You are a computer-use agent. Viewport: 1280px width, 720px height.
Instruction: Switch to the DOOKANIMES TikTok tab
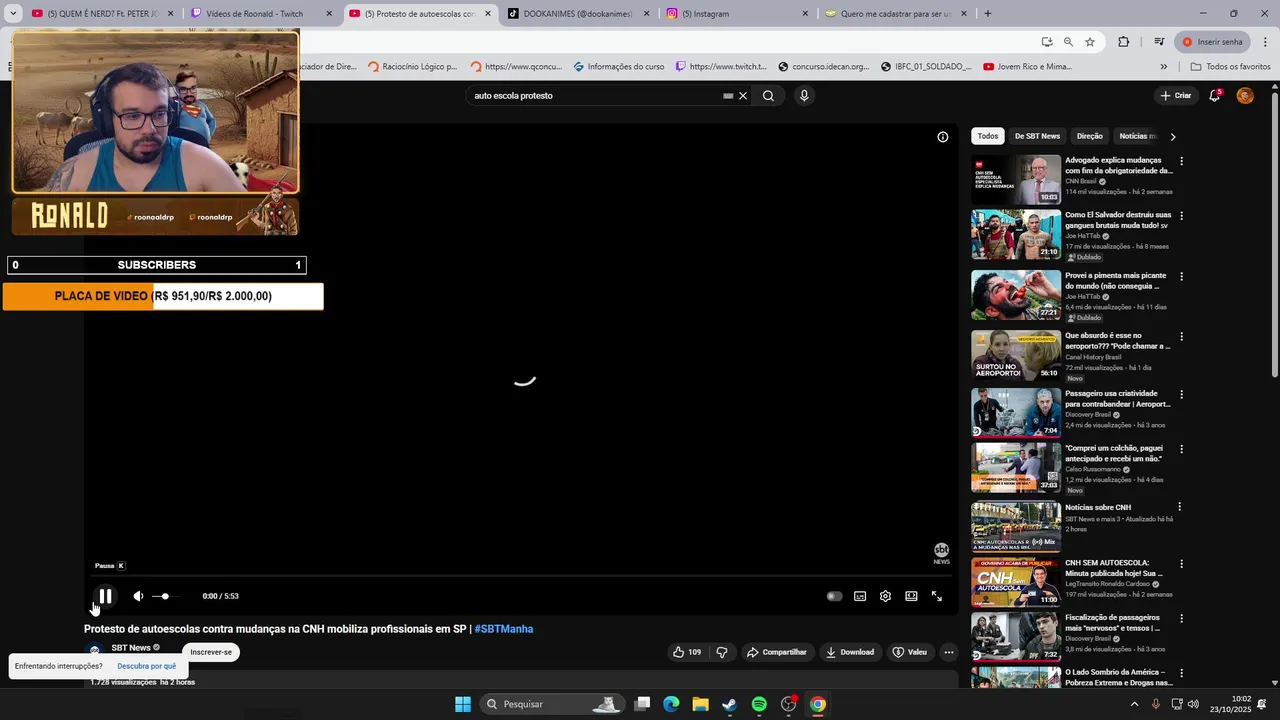tap(579, 14)
